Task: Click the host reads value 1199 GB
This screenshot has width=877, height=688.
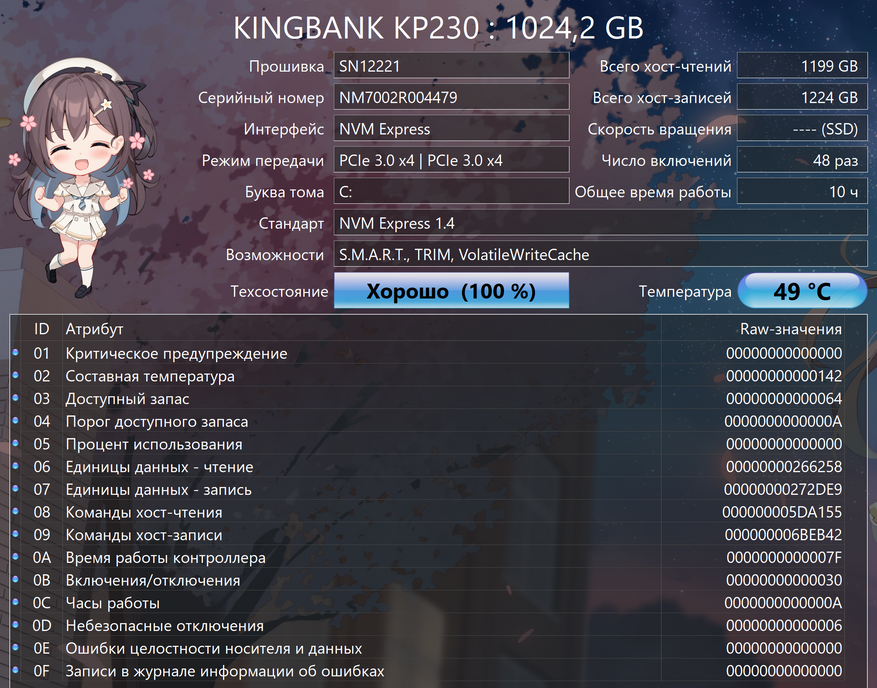Action: tap(802, 66)
